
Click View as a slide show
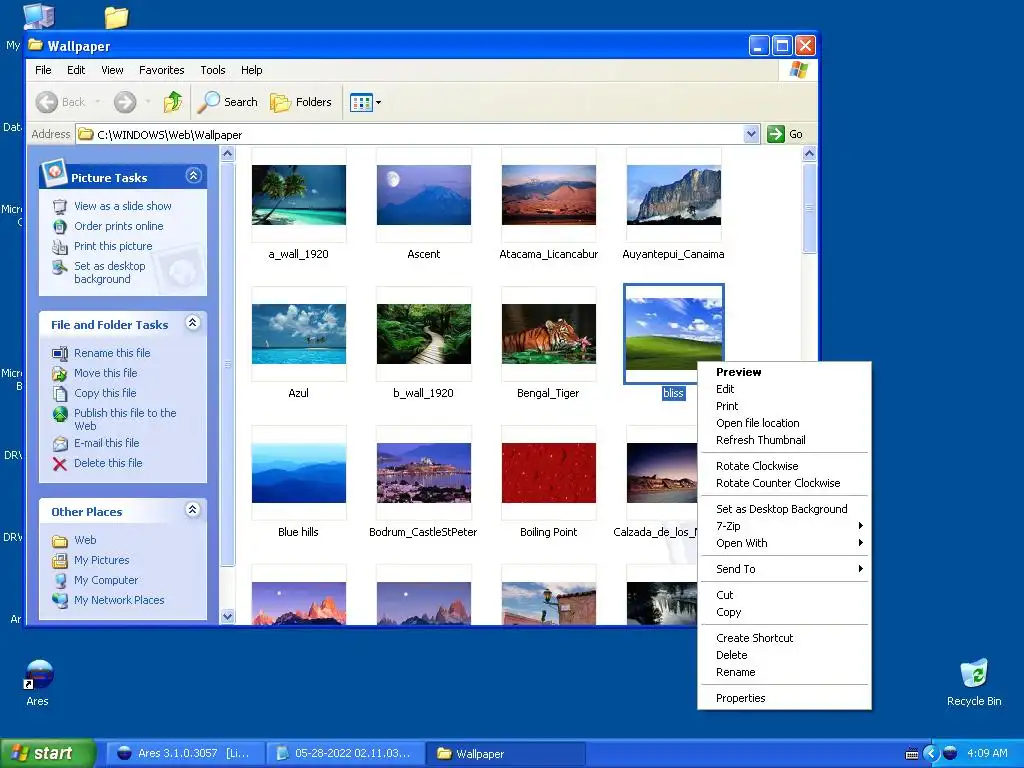(123, 206)
